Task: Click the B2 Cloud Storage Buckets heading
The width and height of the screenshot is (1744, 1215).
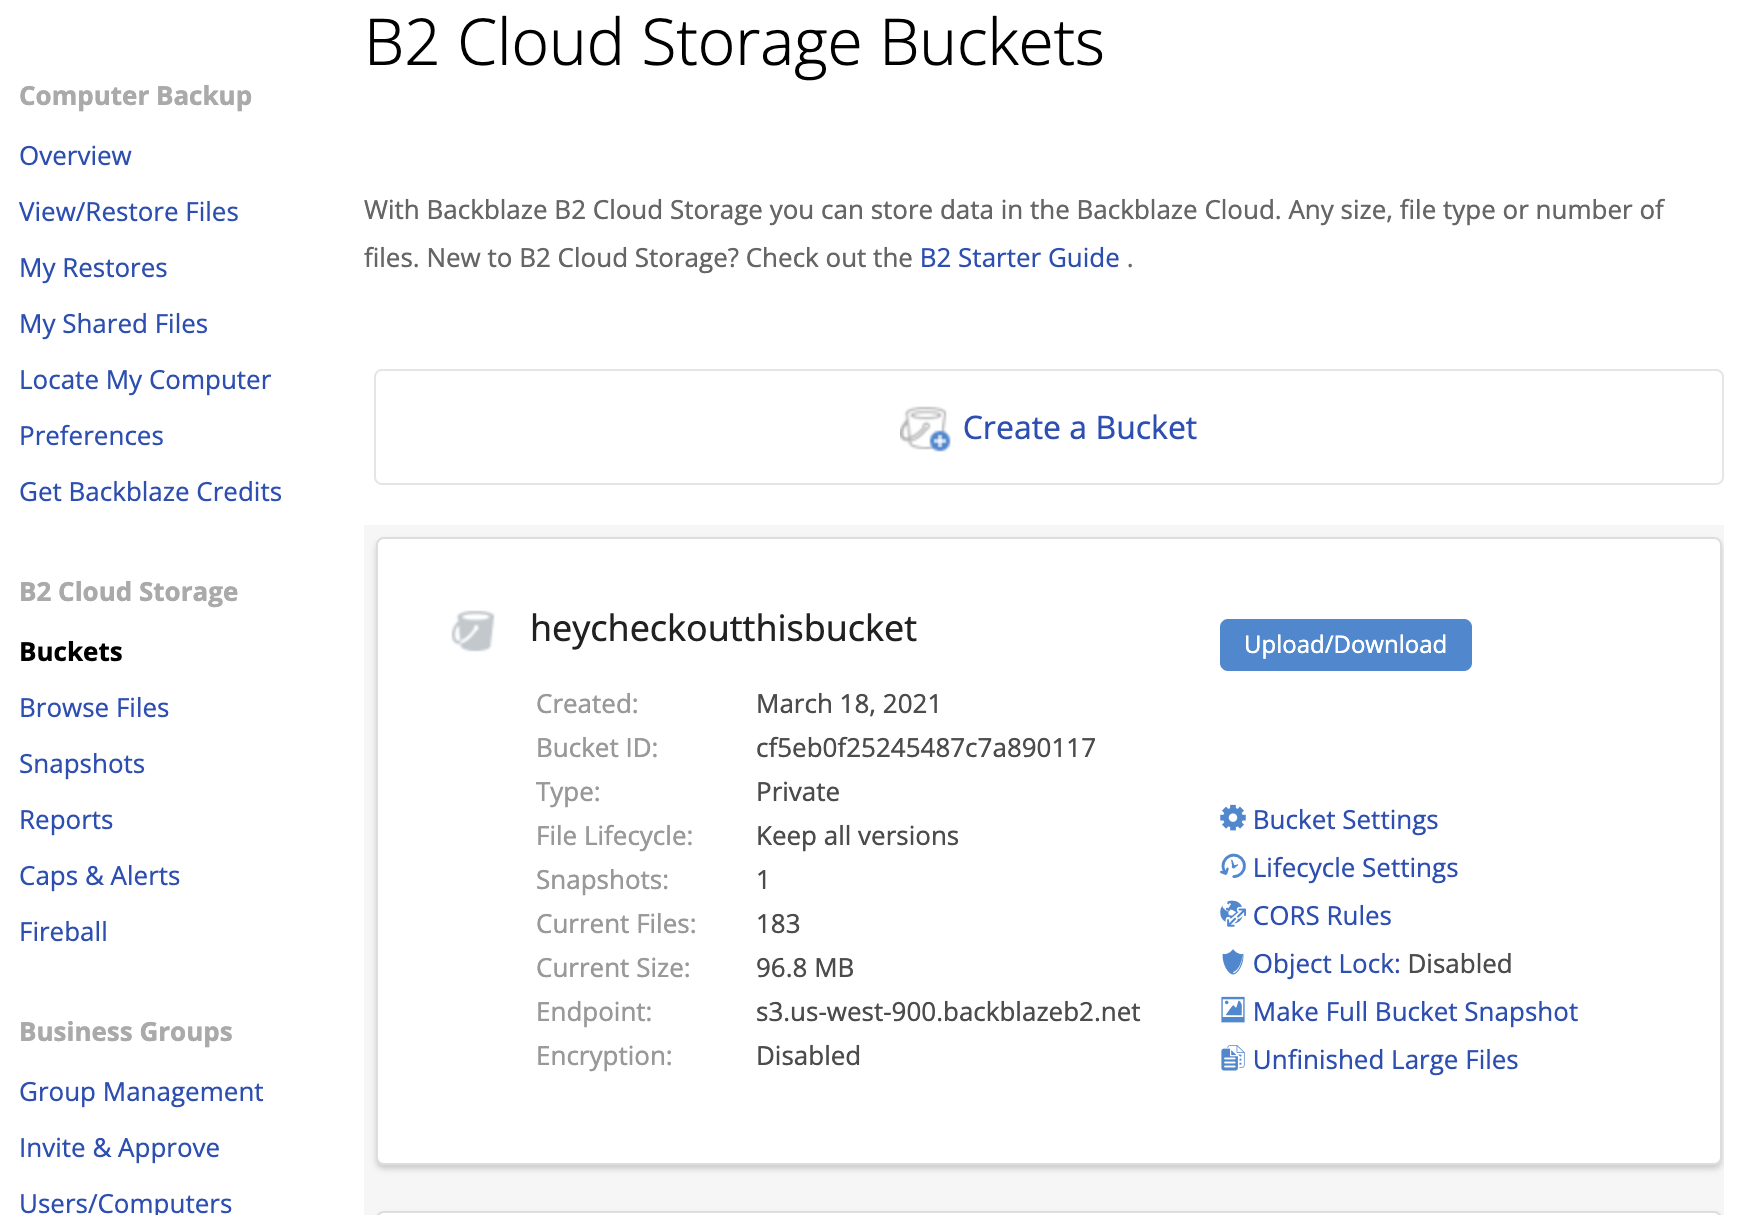Action: tap(734, 44)
